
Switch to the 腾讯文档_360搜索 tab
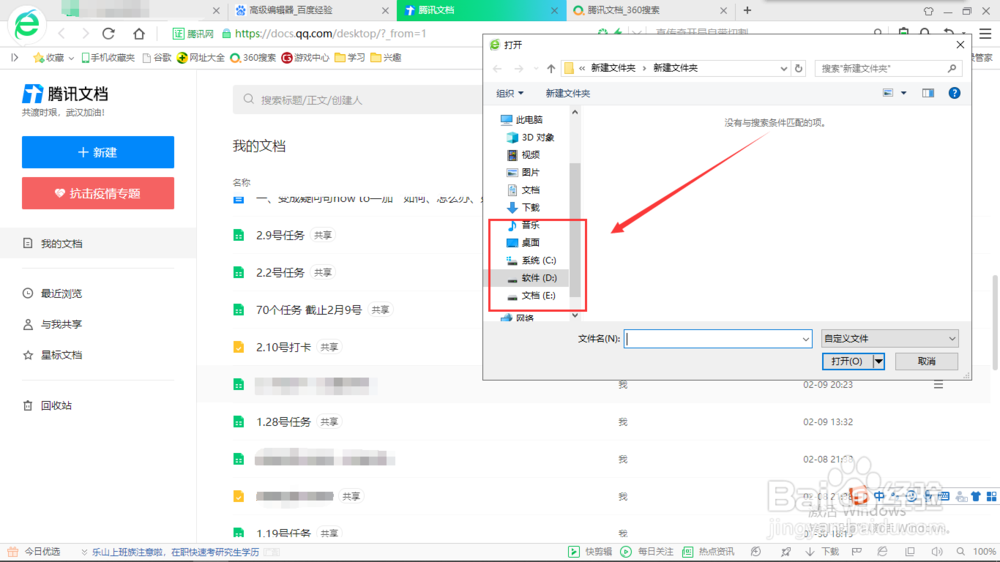pyautogui.click(x=649, y=10)
